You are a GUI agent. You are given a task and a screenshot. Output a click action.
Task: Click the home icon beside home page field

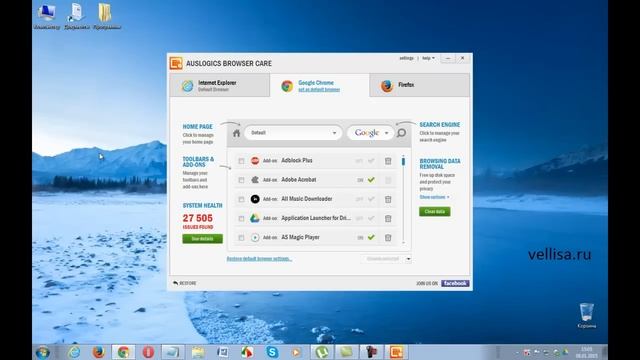point(236,133)
